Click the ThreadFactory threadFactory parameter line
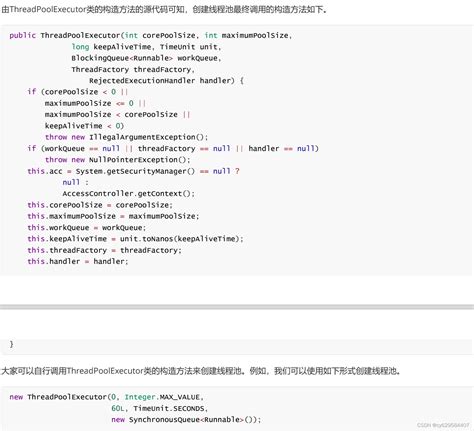Viewport: 474px width, 431px height. point(133,69)
